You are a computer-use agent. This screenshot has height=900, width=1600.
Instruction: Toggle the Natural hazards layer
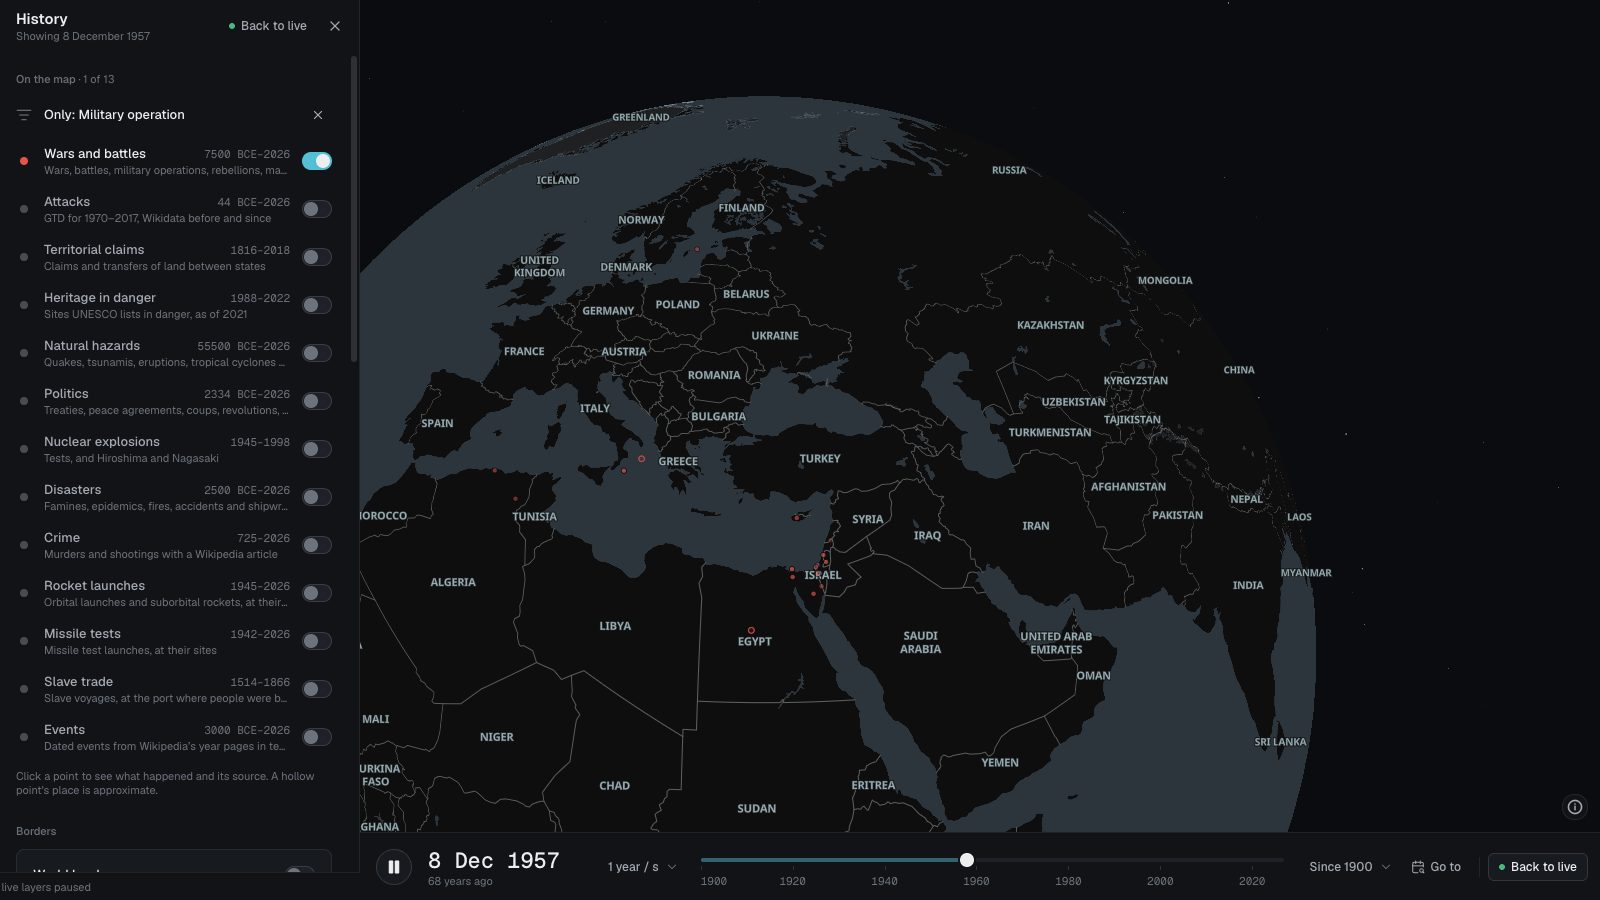coord(317,353)
